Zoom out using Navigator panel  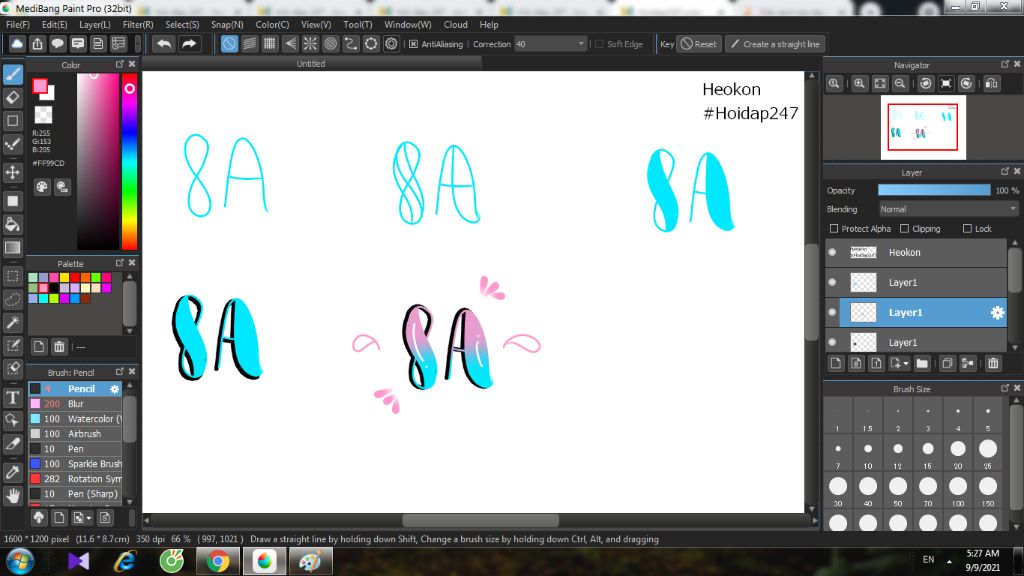click(x=900, y=84)
